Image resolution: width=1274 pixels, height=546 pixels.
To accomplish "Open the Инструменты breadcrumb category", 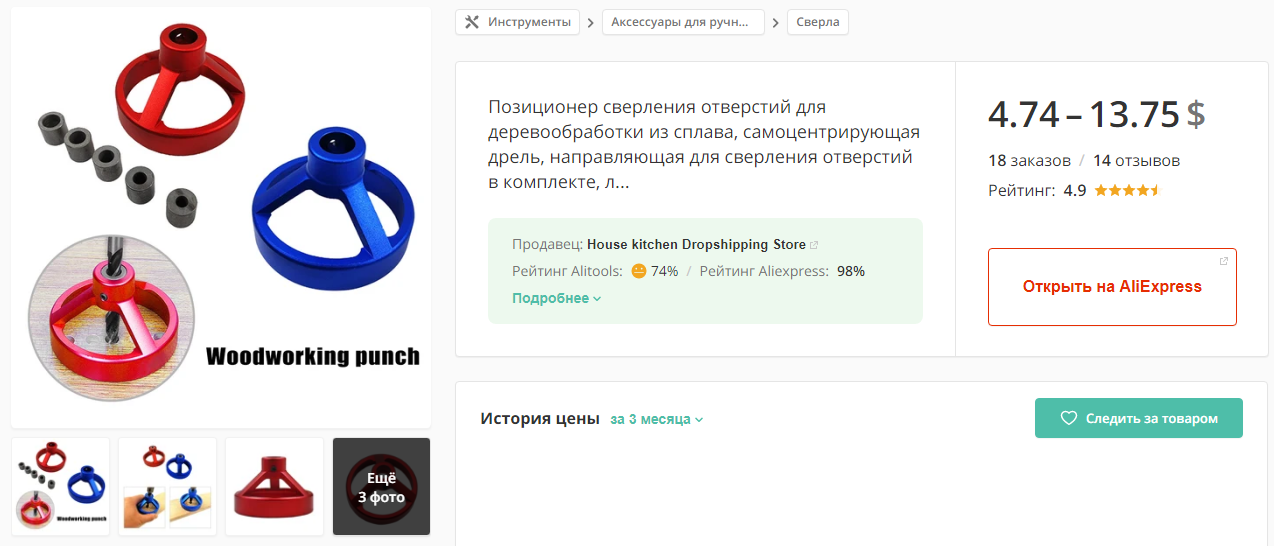I will tap(517, 22).
